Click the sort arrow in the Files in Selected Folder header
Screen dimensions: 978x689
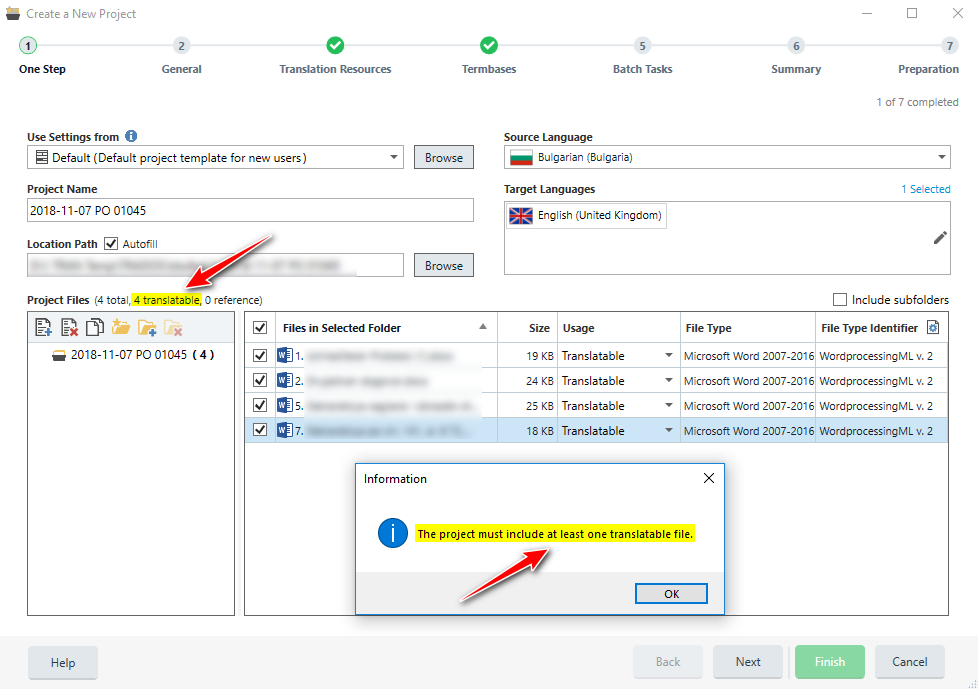tap(483, 327)
